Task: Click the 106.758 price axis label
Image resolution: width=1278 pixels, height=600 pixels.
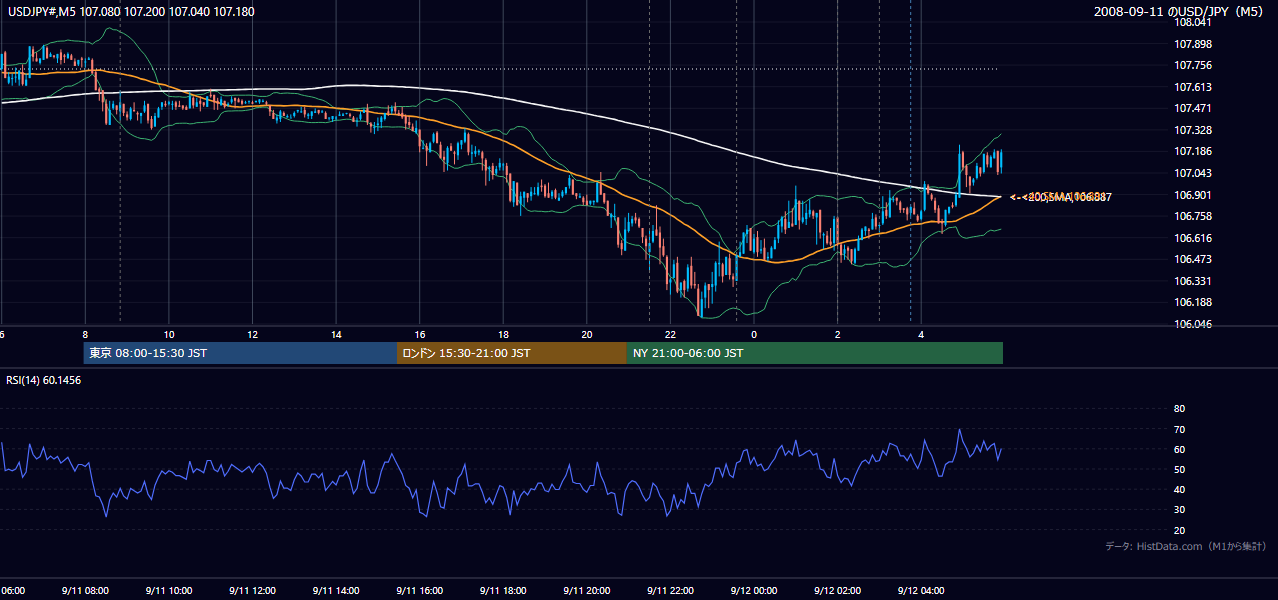Action: pos(1193,216)
